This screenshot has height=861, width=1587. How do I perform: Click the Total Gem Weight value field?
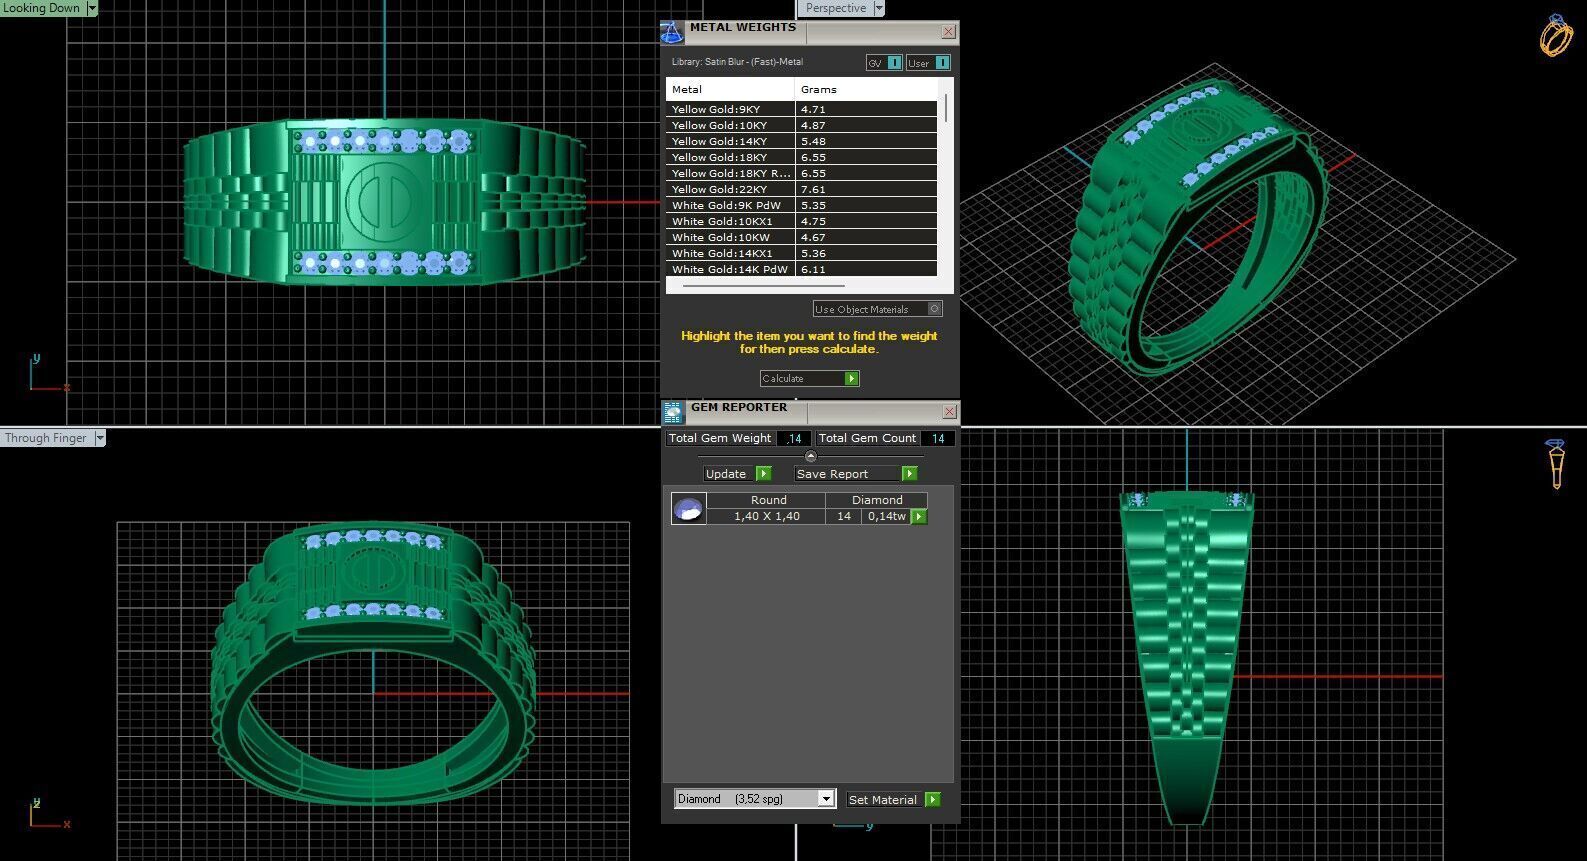794,438
